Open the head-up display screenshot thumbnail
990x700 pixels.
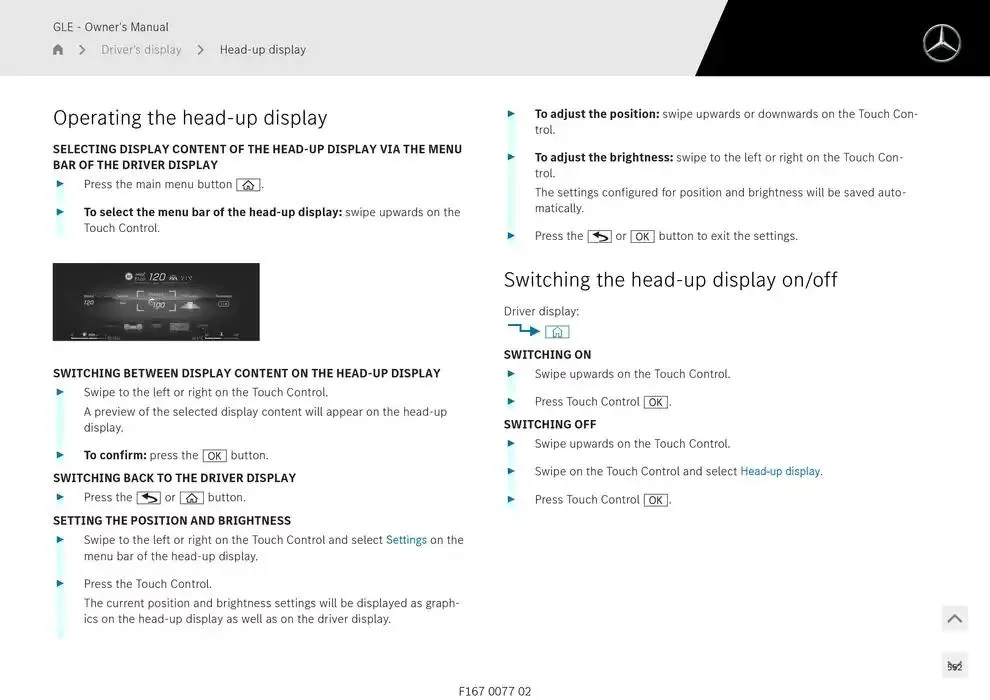click(156, 302)
